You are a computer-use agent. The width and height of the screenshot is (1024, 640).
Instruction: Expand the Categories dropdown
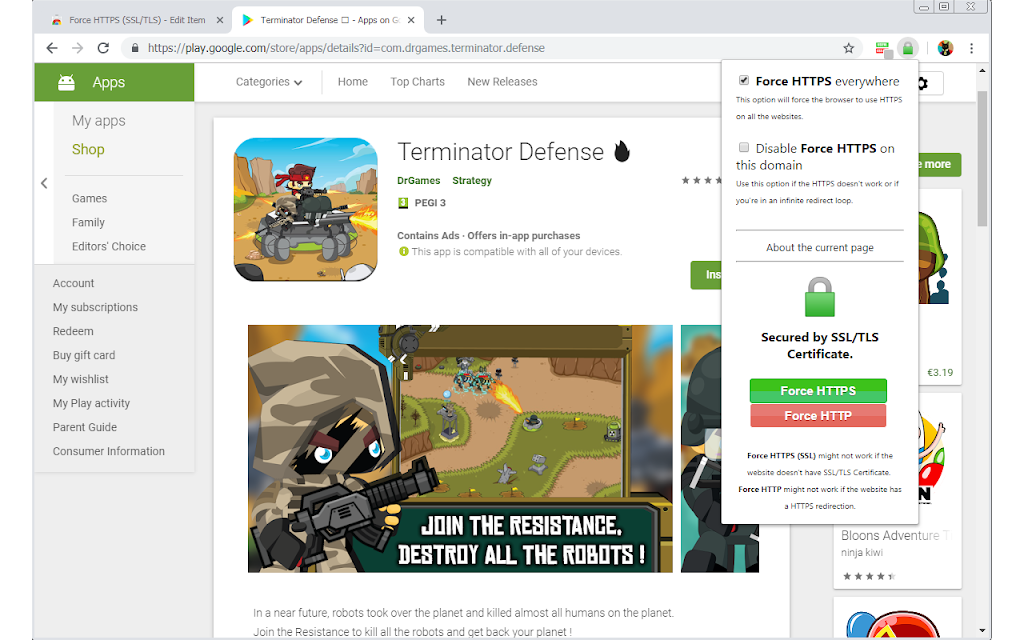tap(268, 82)
